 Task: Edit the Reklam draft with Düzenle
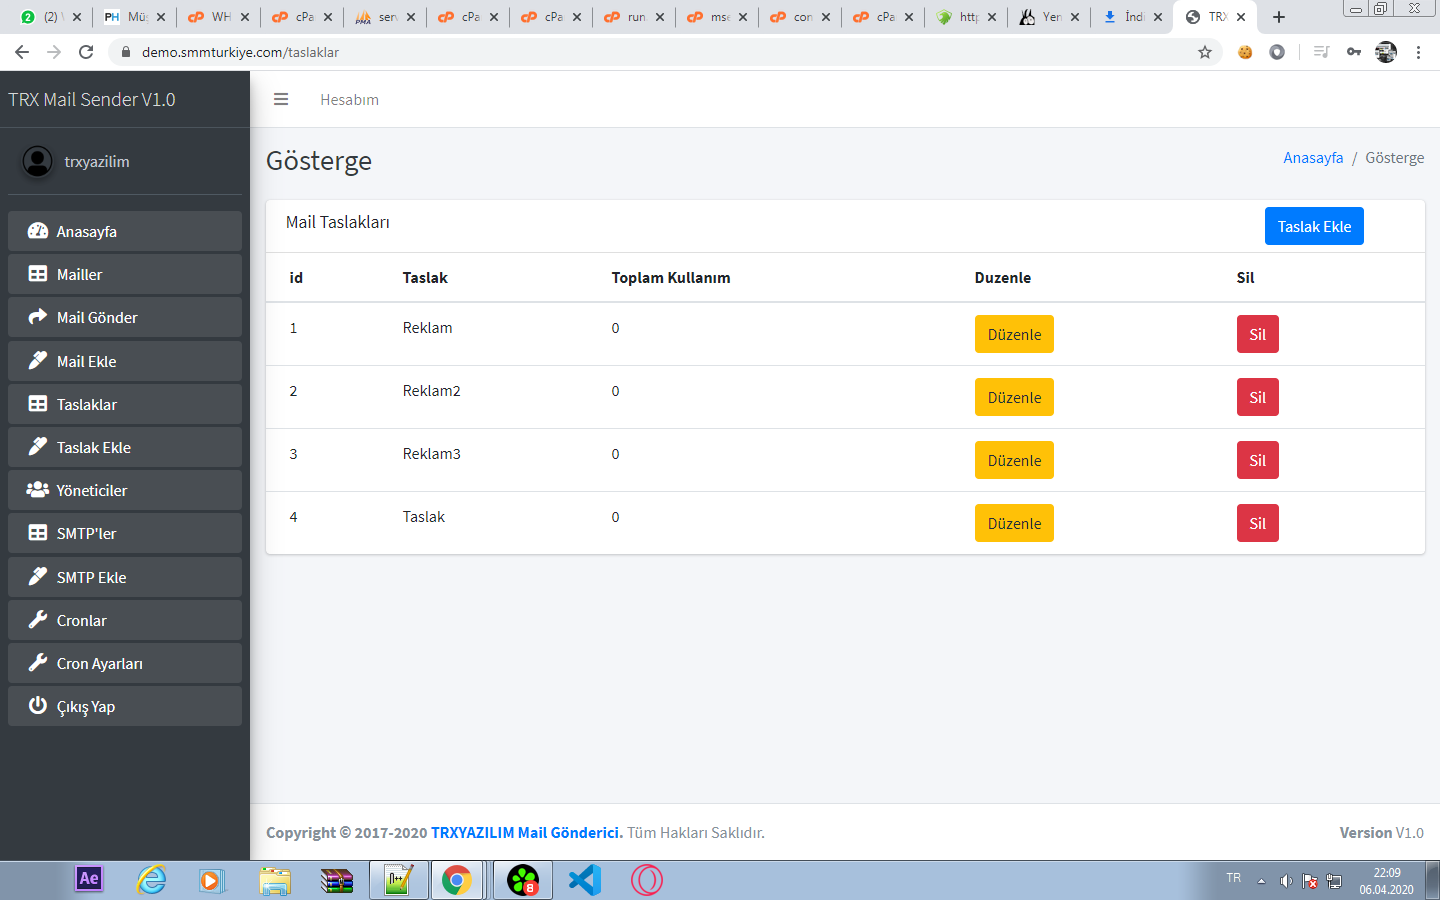click(1014, 334)
